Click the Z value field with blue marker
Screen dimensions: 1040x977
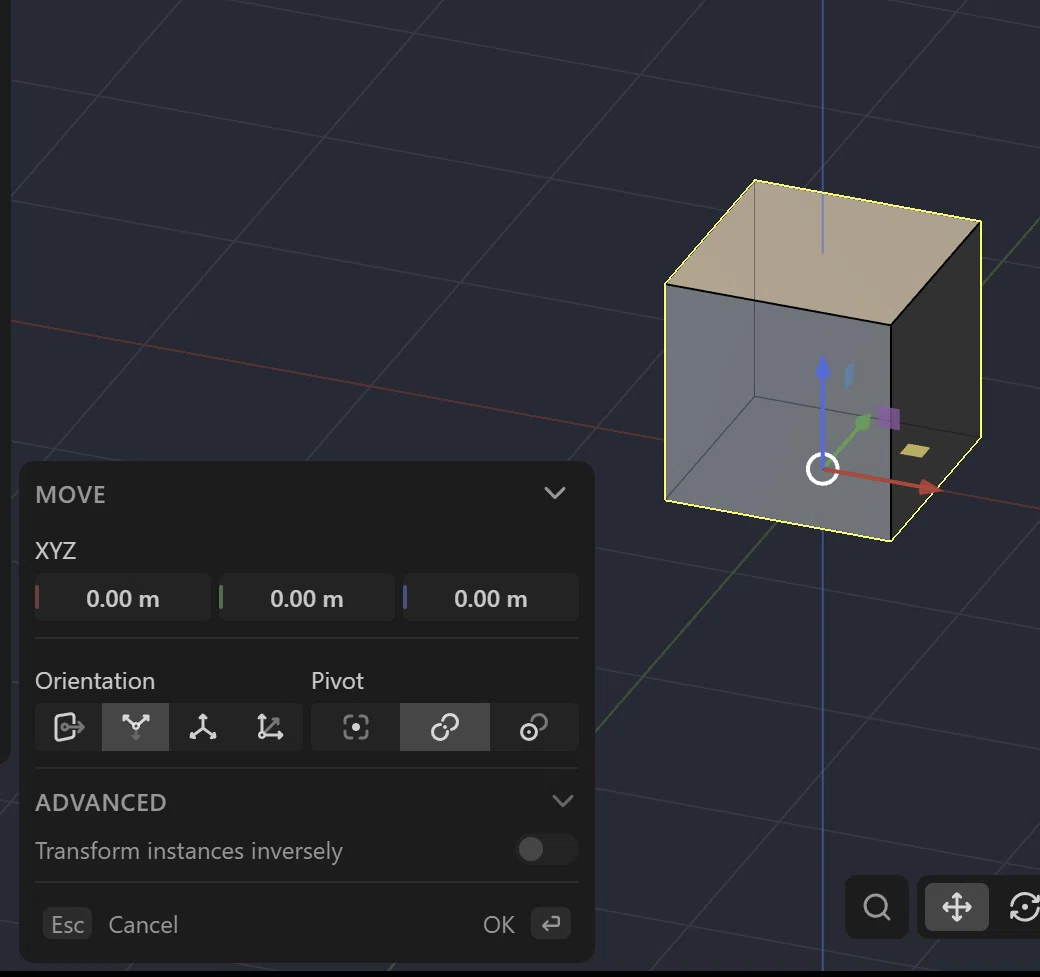[491, 598]
